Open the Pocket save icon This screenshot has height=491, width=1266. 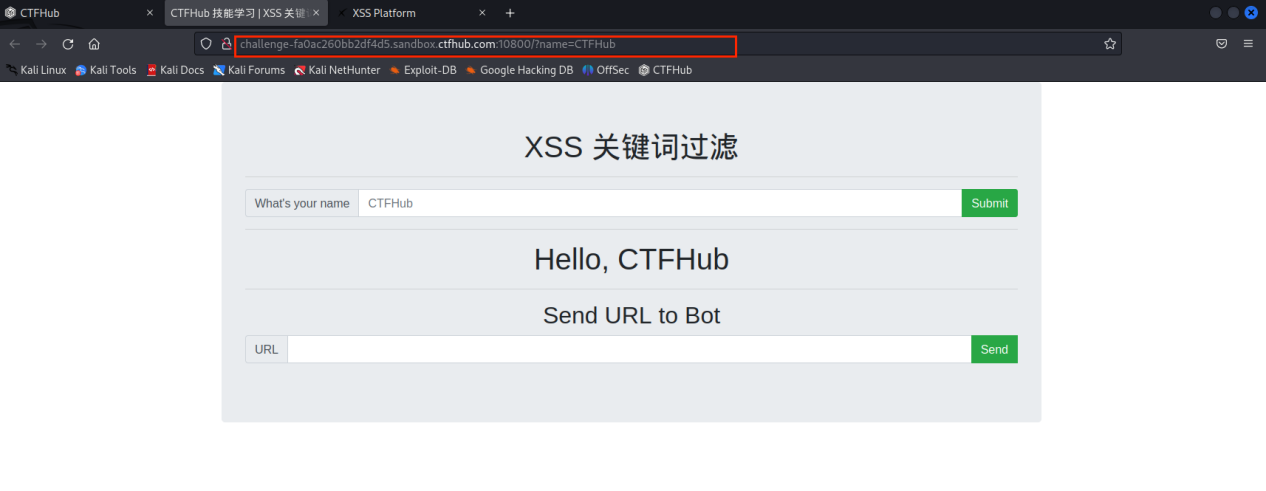(x=1221, y=44)
